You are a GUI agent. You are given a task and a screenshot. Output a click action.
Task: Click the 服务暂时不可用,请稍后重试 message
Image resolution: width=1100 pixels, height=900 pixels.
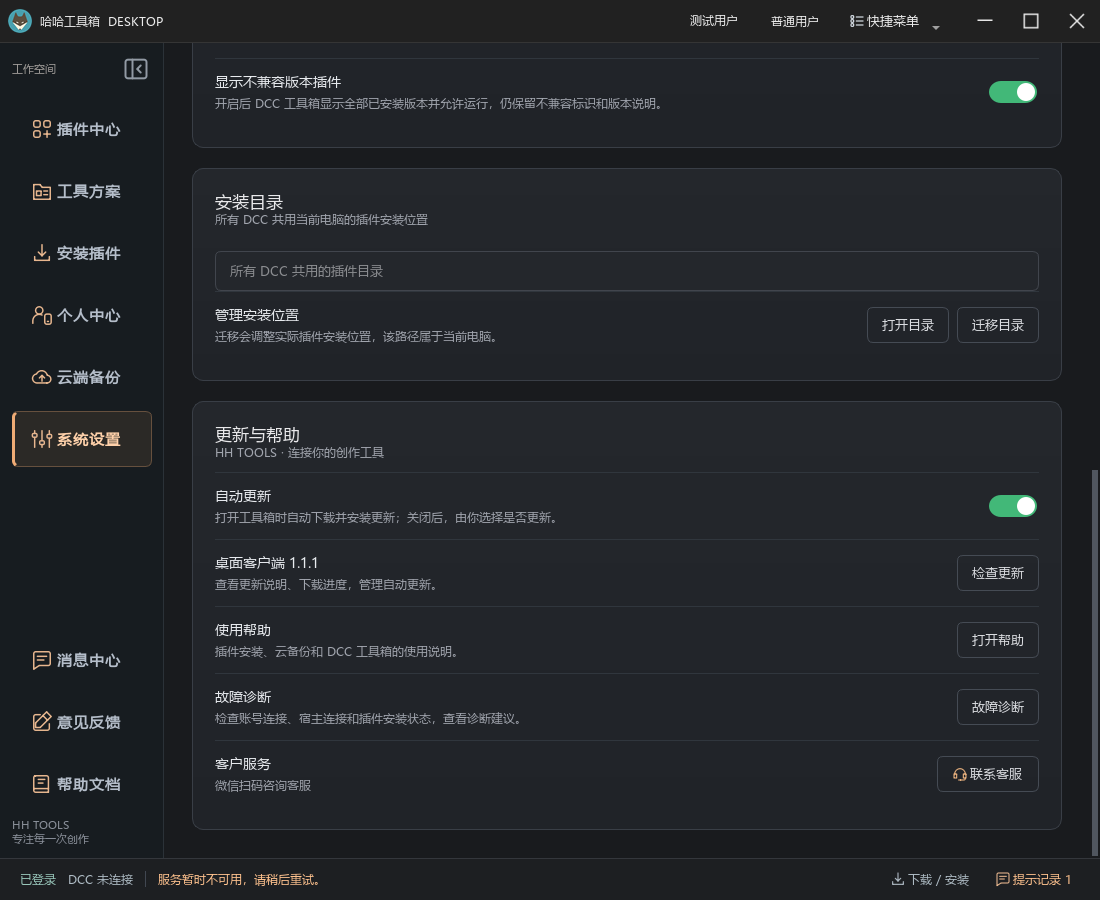(239, 879)
